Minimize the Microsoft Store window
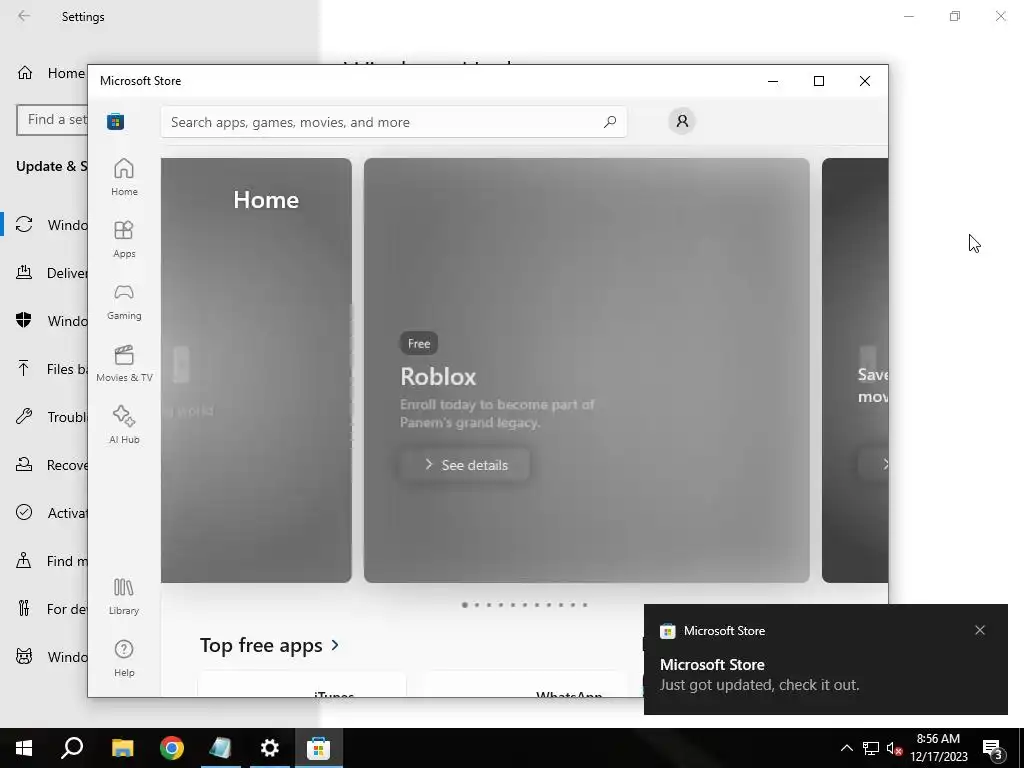1024x768 pixels. point(773,81)
